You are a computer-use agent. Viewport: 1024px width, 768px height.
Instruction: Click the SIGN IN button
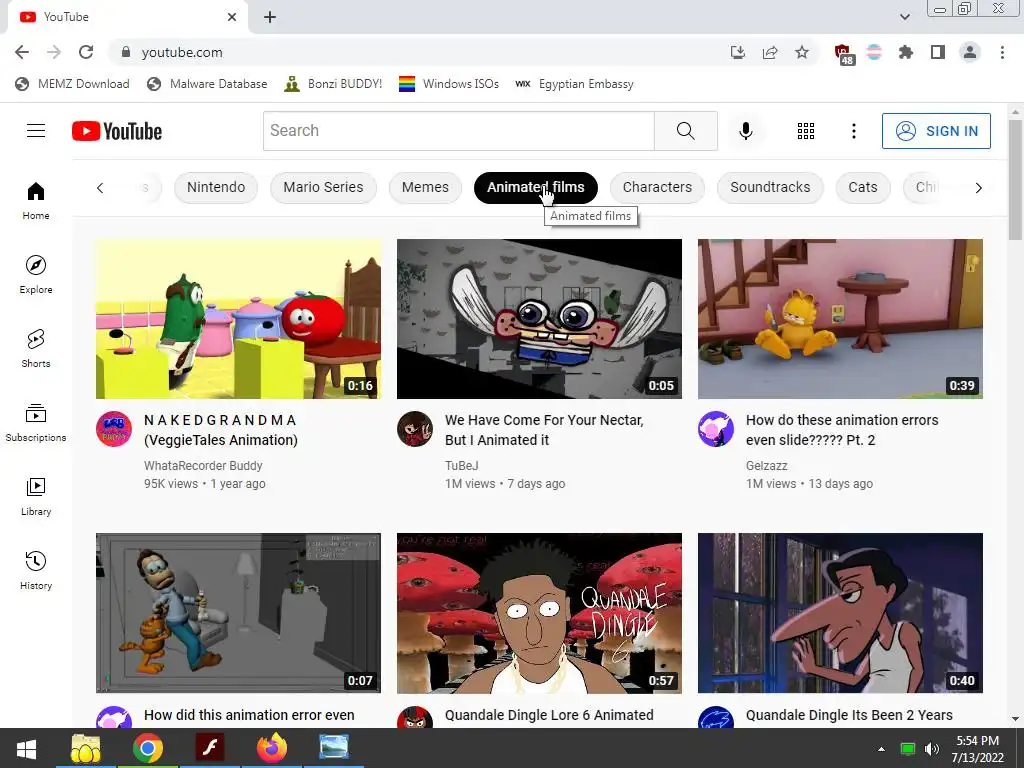pyautogui.click(x=936, y=131)
